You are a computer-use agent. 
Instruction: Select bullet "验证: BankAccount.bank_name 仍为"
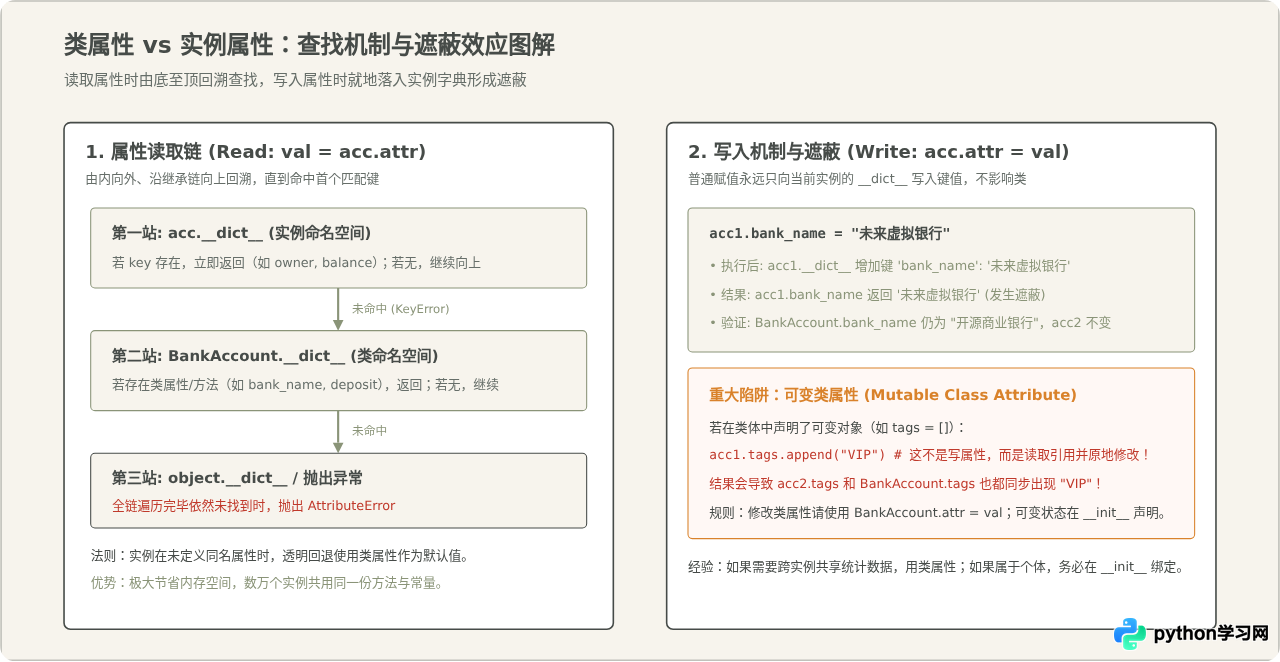pos(910,323)
